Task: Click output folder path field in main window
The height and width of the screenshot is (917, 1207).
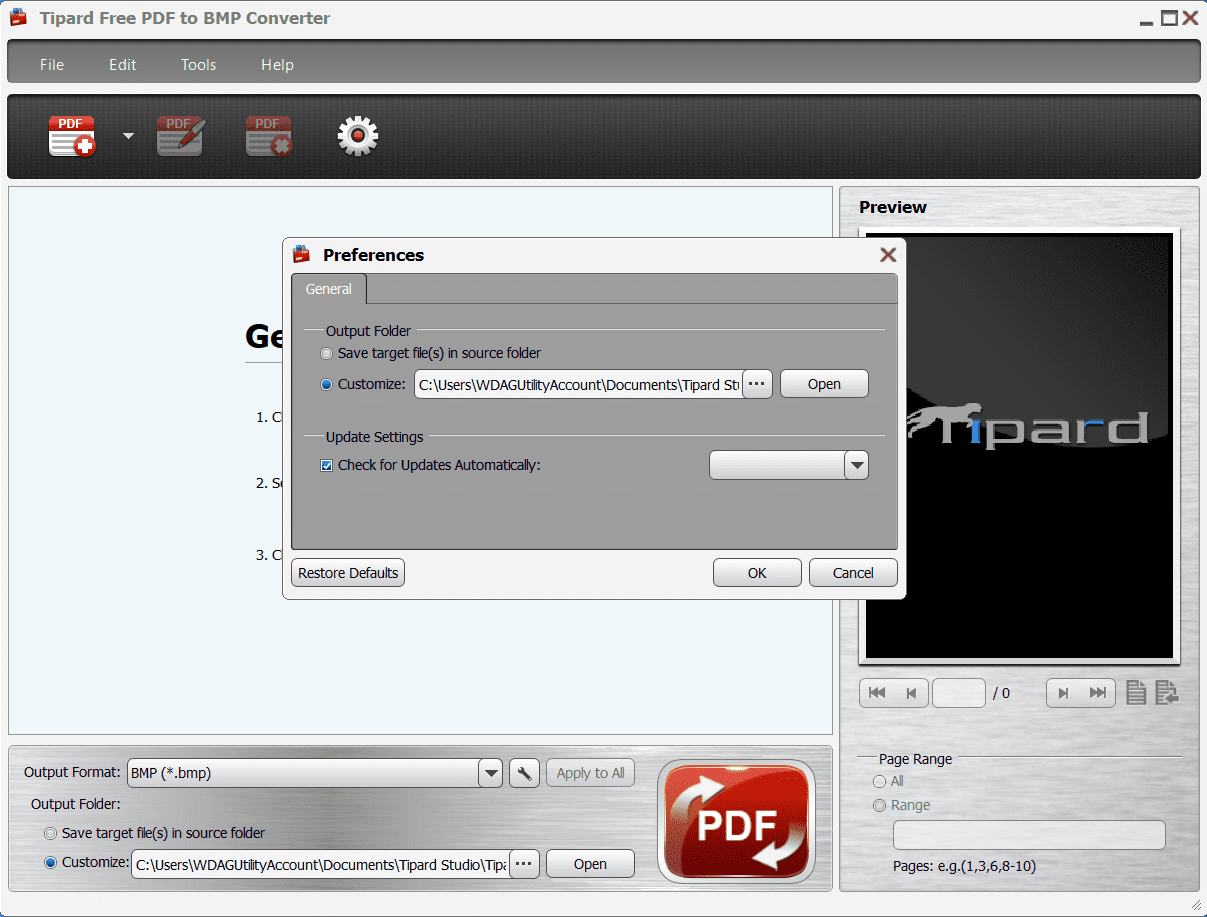Action: (x=320, y=864)
